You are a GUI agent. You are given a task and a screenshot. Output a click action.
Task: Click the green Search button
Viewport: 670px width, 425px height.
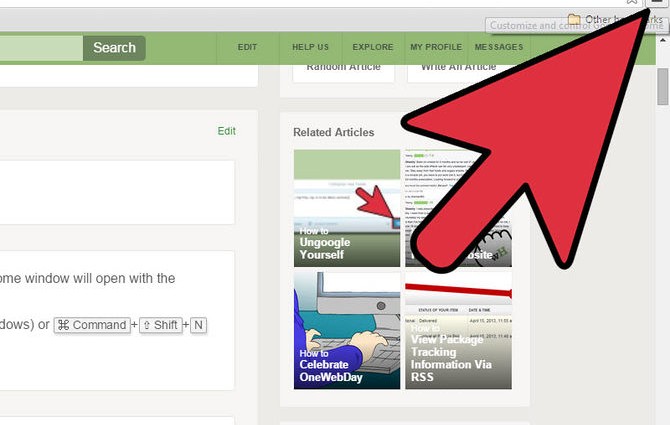(114, 47)
